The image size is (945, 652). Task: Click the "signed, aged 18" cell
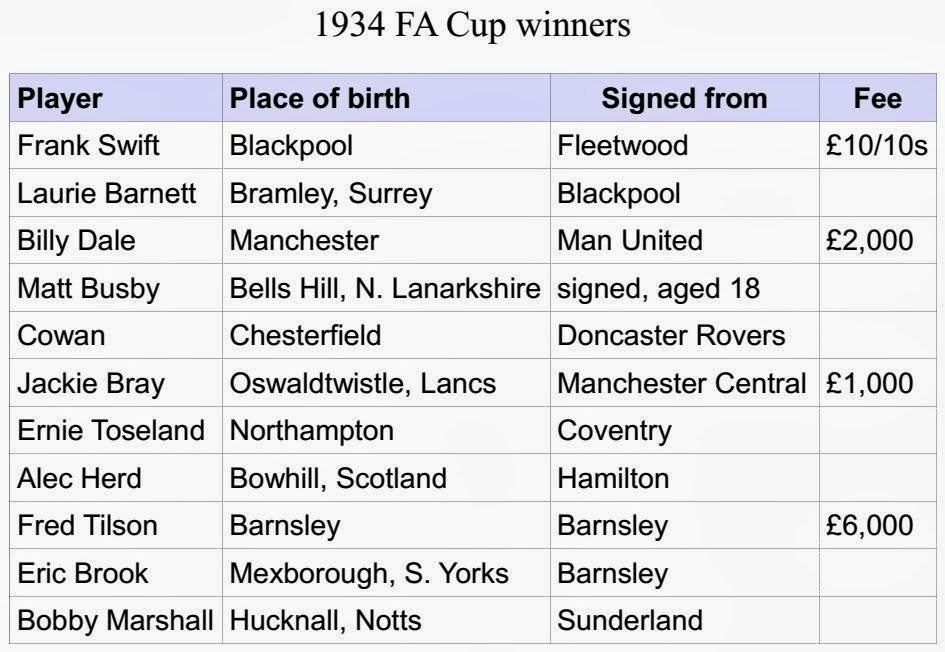pyautogui.click(x=658, y=289)
